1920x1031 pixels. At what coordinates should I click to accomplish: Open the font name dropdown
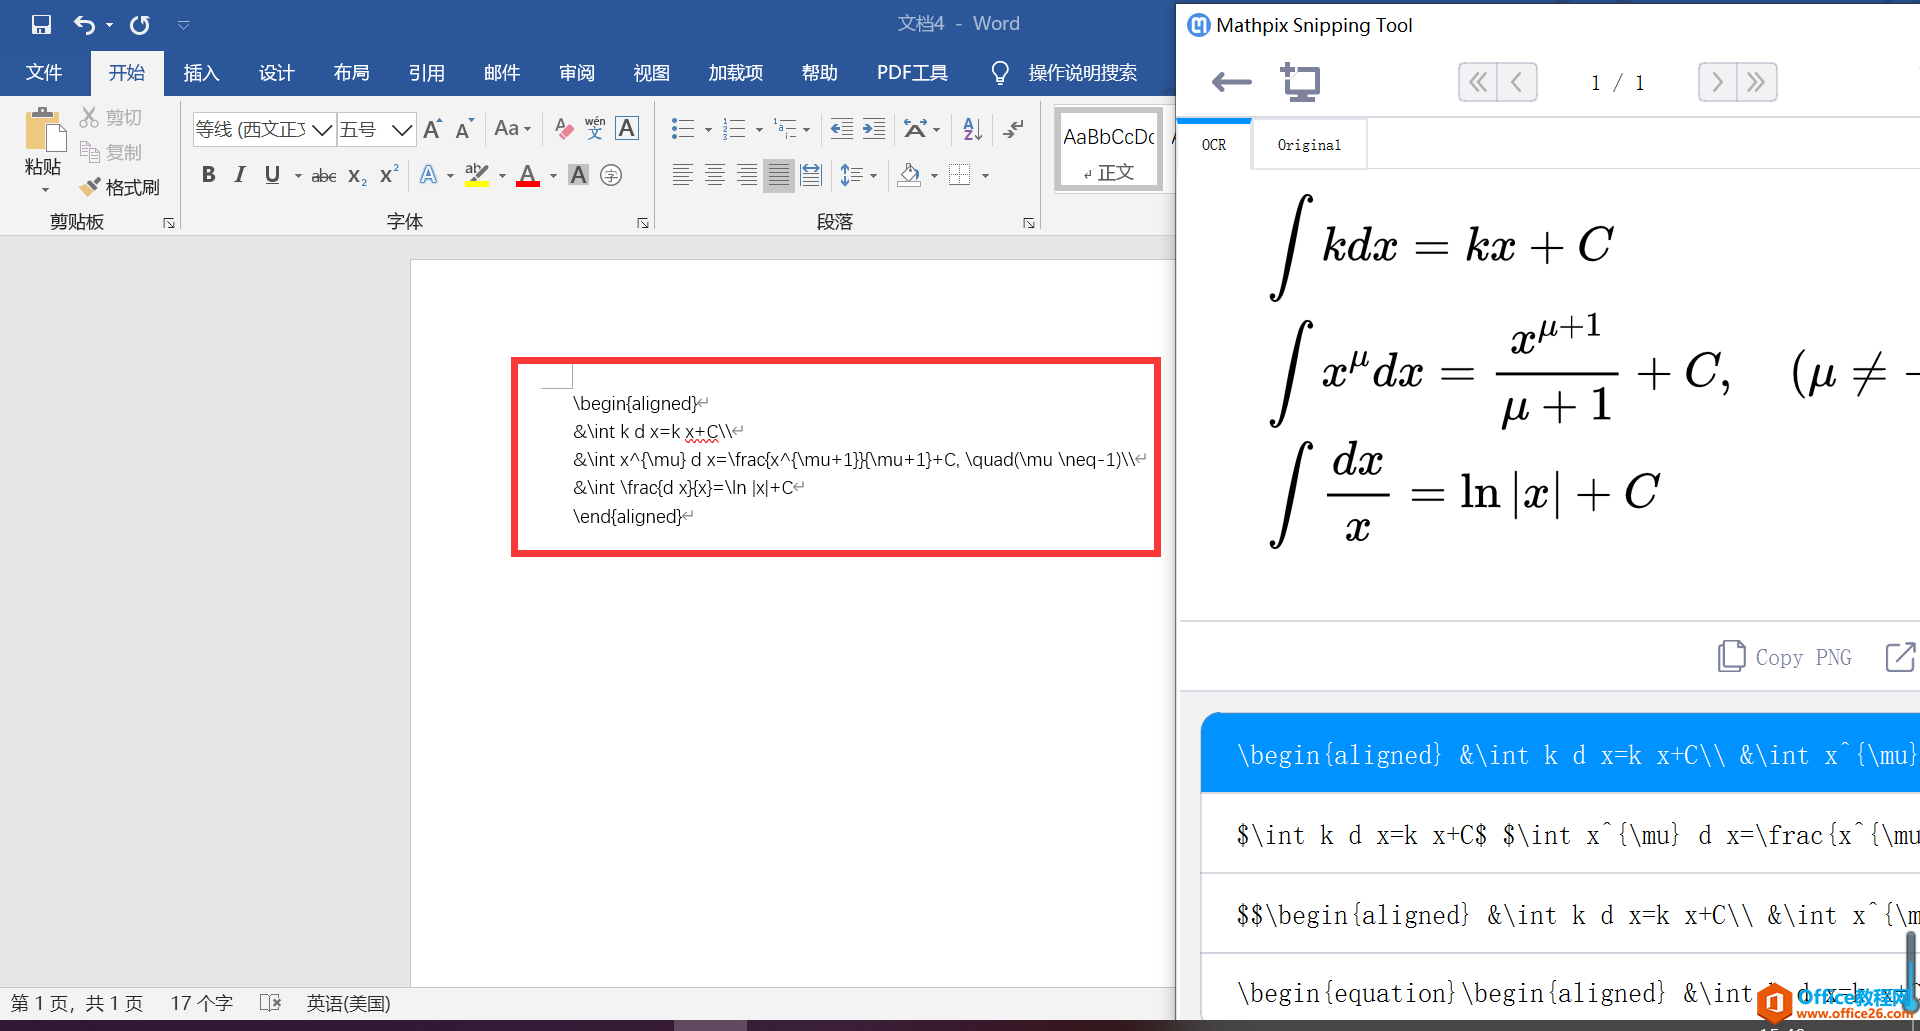(321, 129)
